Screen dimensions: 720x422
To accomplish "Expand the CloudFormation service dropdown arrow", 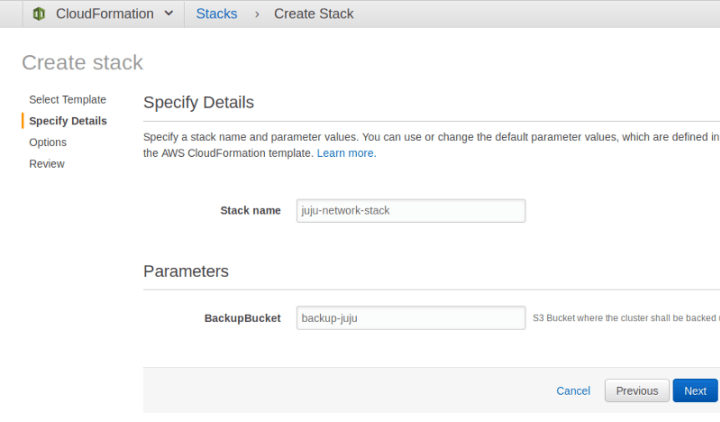I will [168, 14].
